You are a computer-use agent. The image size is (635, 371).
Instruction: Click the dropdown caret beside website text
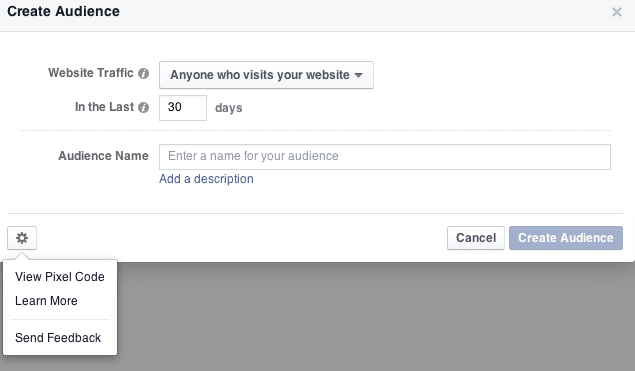pos(358,75)
